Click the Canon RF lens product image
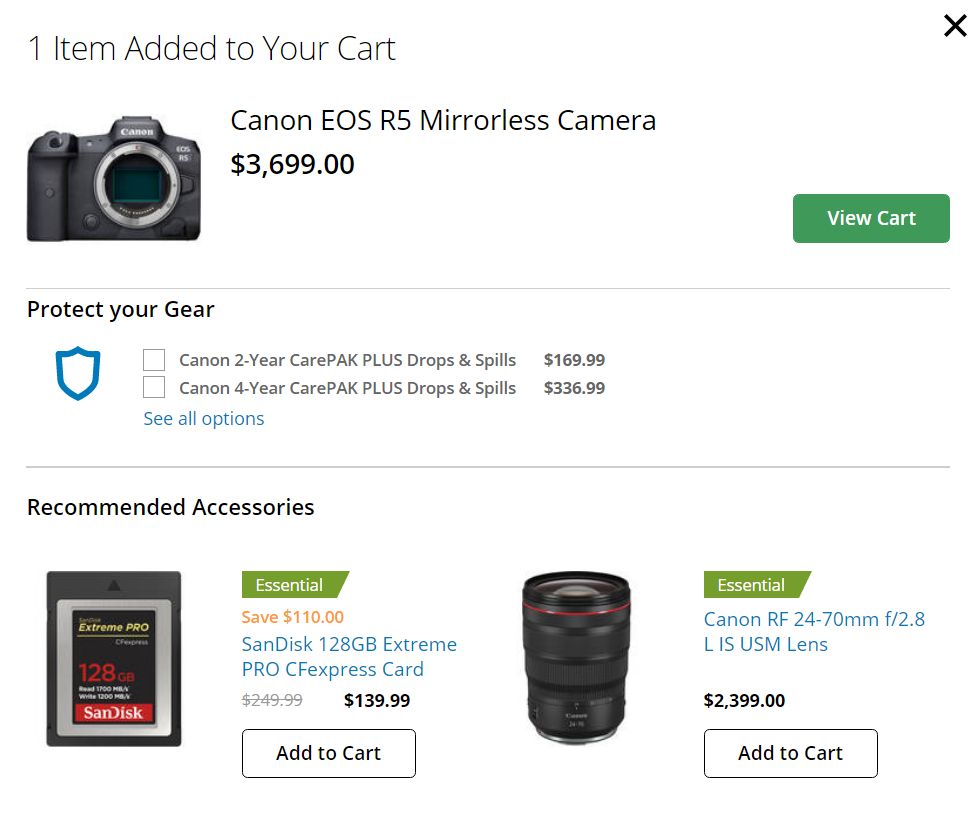 tap(578, 660)
